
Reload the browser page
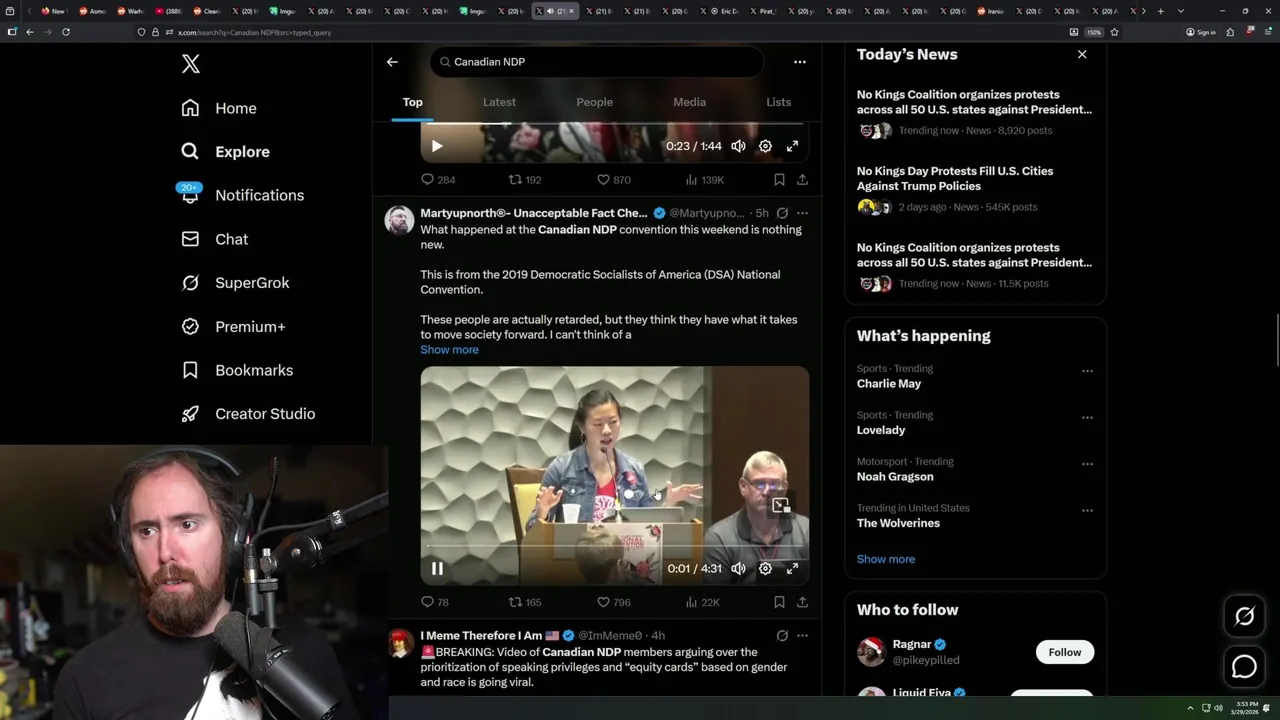(66, 32)
